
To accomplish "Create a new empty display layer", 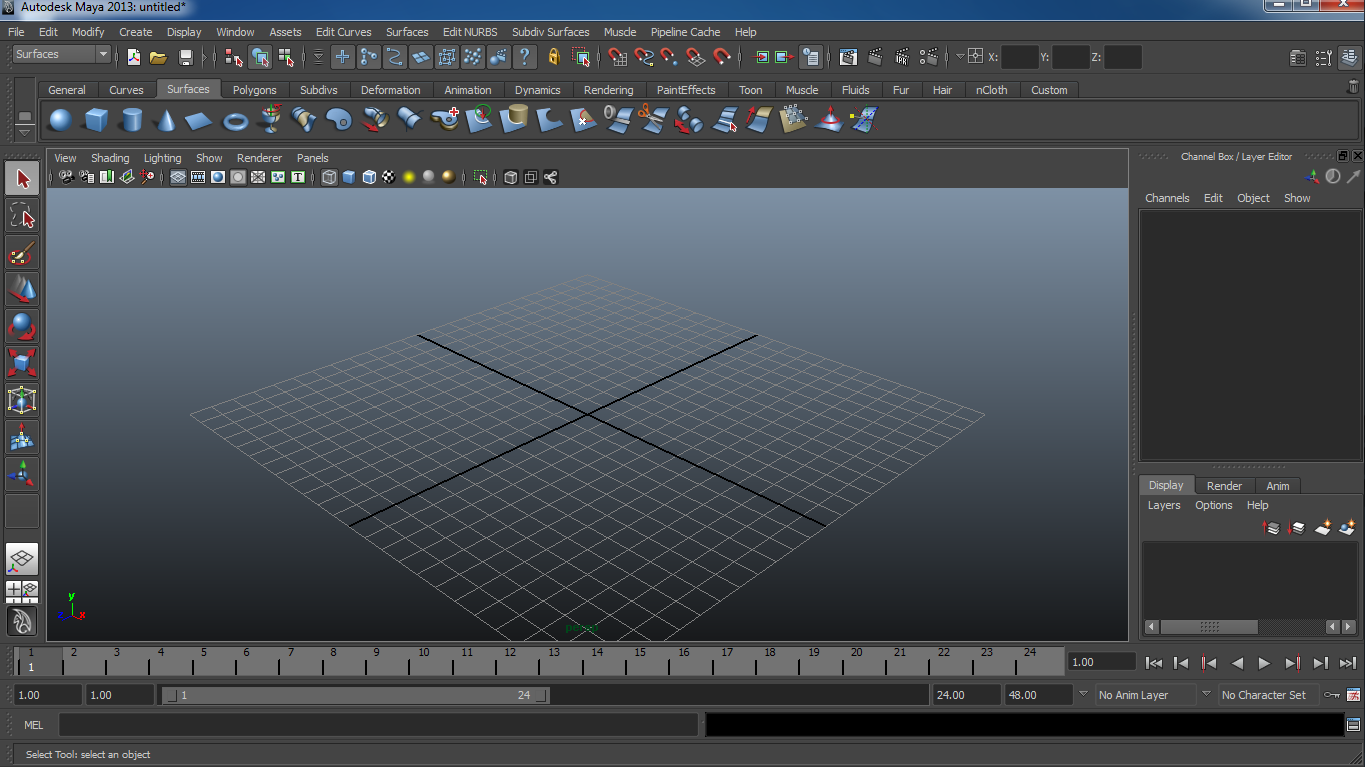I will click(x=1322, y=527).
